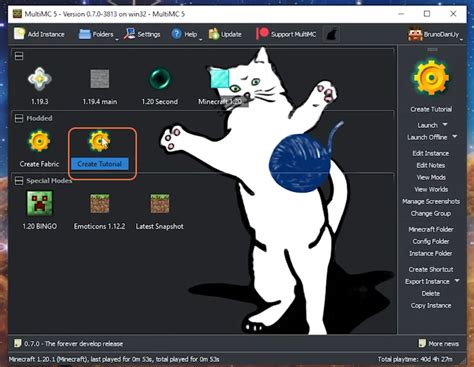Click the large gear instance icon in sidebar
474x367 pixels.
coord(431,78)
